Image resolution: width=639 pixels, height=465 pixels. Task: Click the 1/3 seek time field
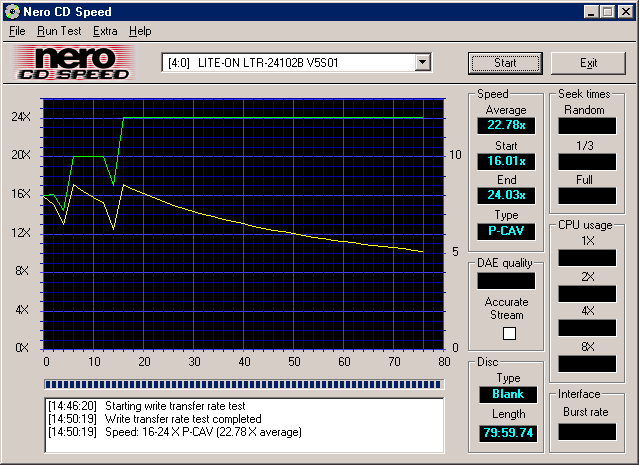[587, 162]
